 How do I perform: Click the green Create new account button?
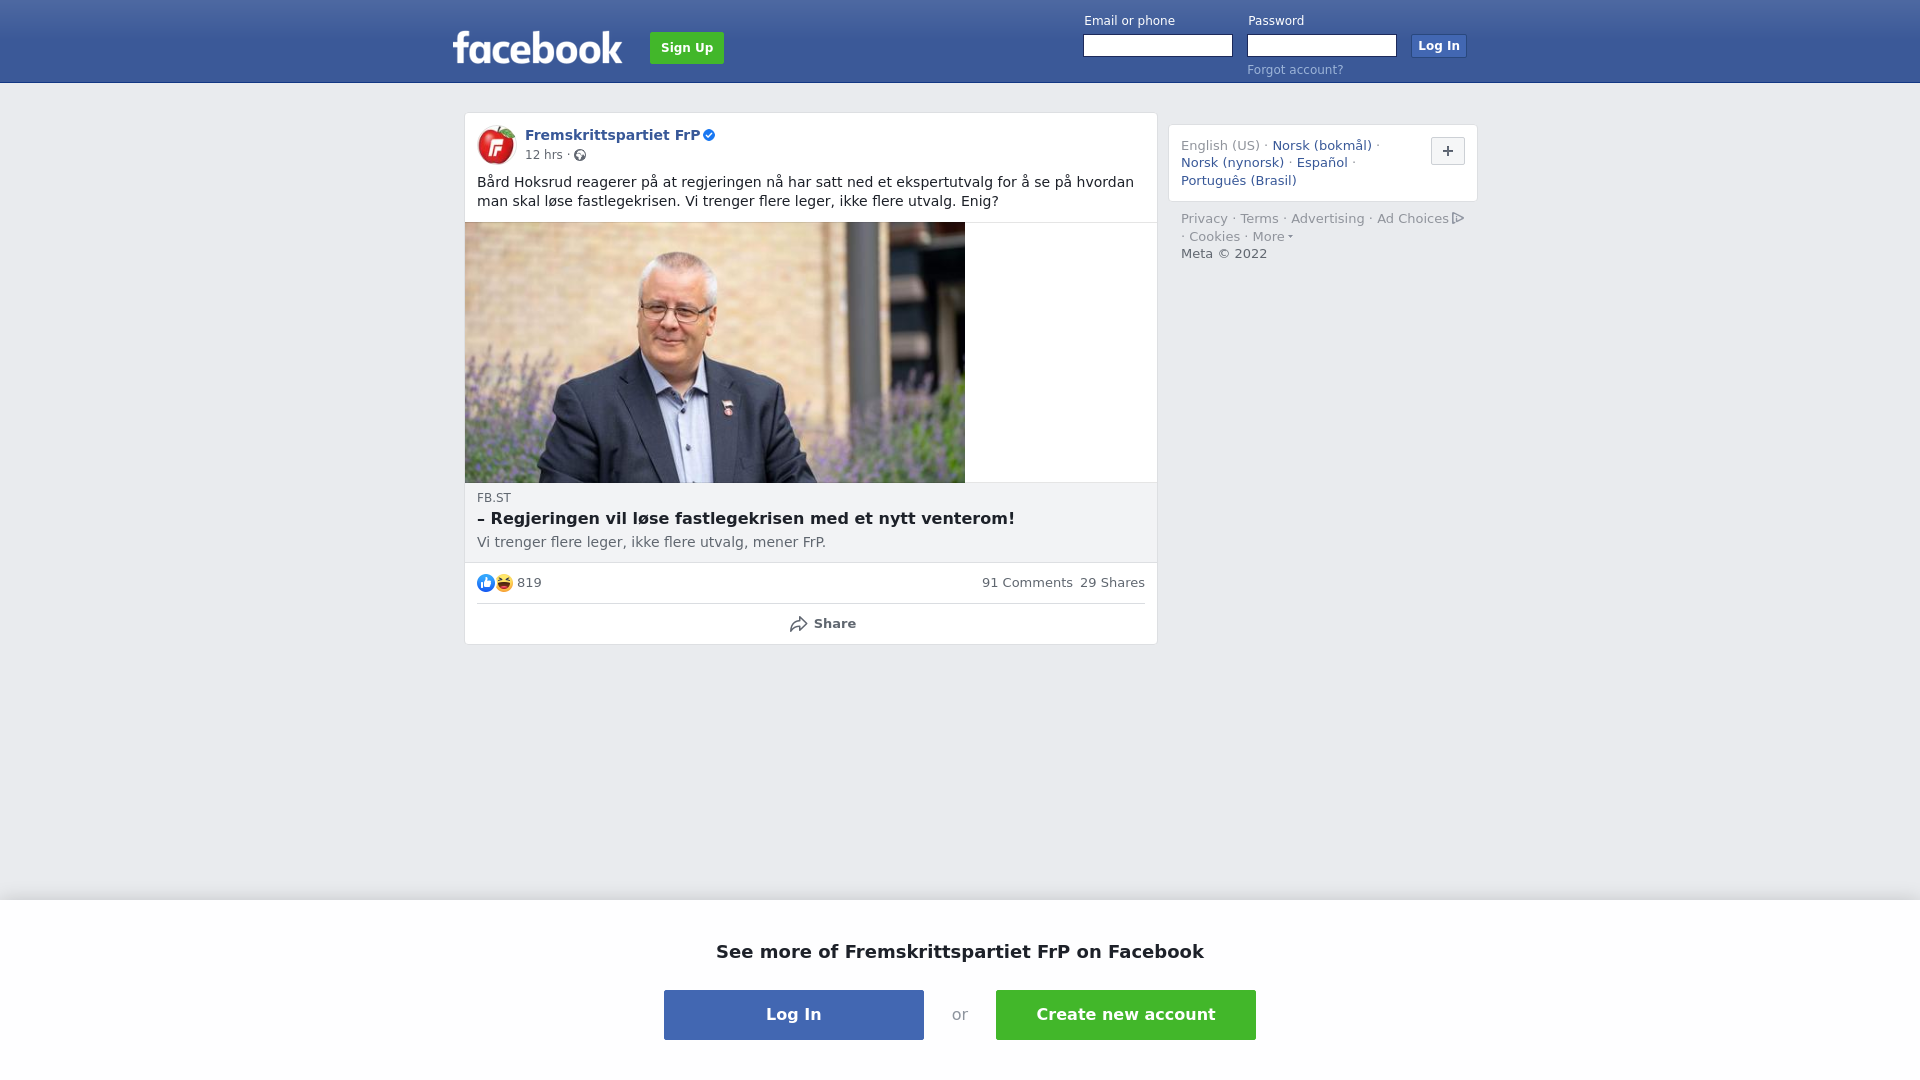tap(1126, 1015)
